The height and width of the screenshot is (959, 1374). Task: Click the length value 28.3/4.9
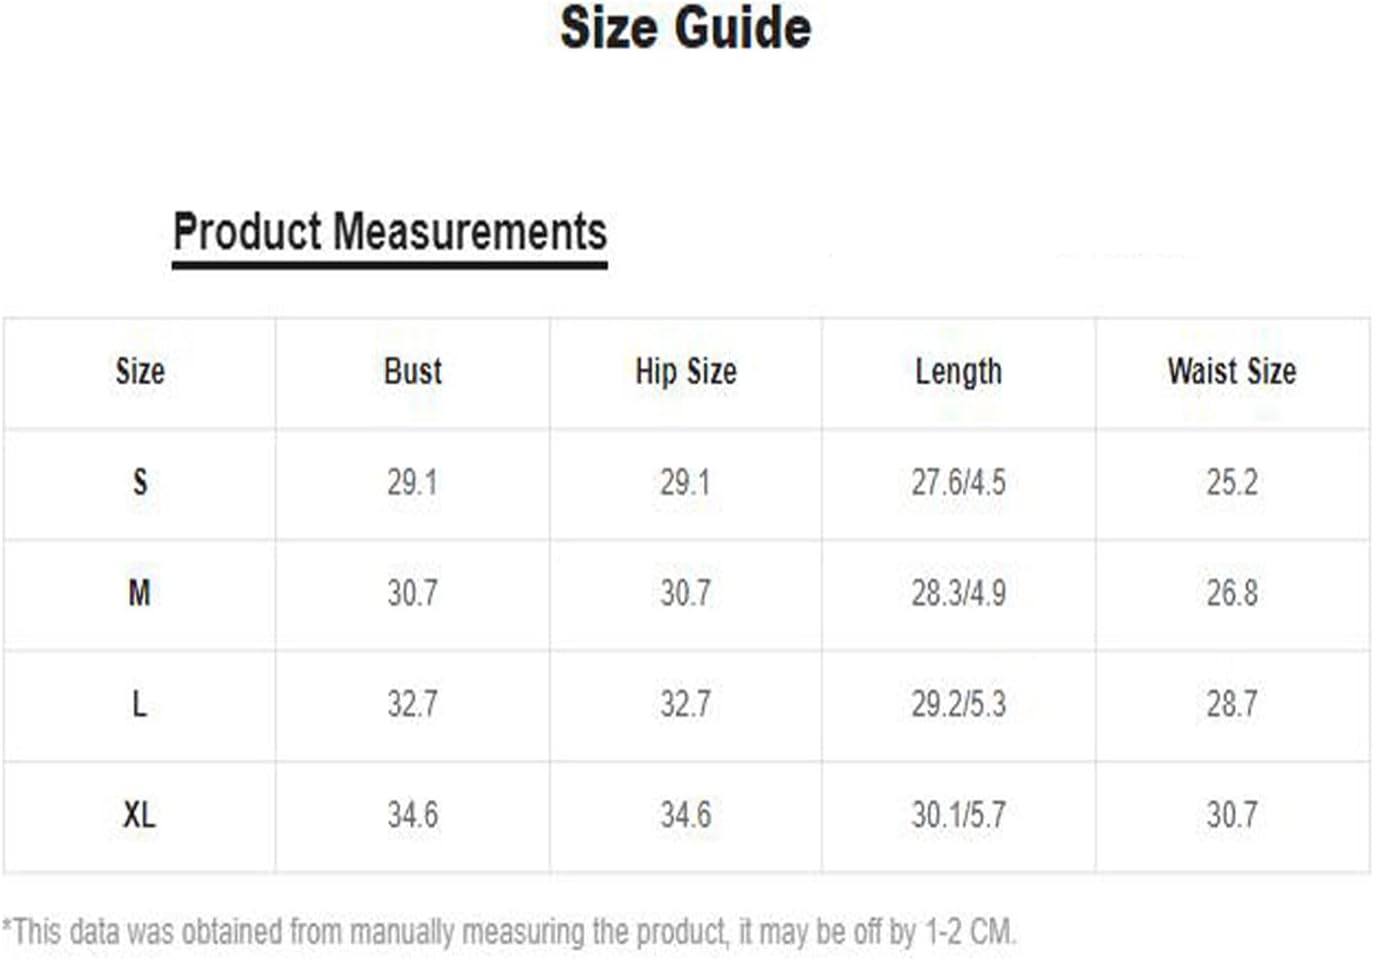(958, 593)
